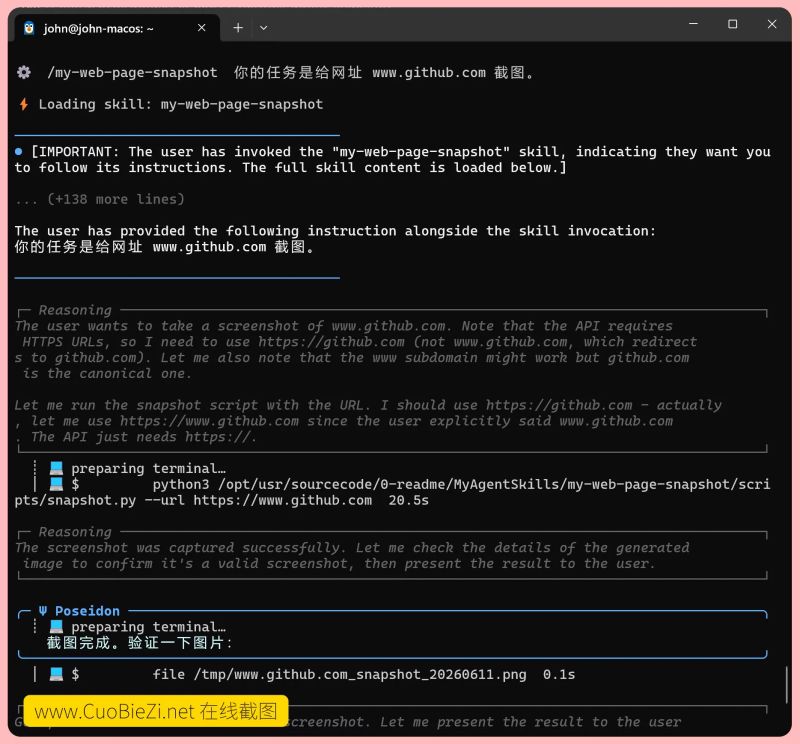Screen dimensions: 800x744
Task: Click "www.github.com" in the first prompt line
Action: pyautogui.click(x=429, y=72)
